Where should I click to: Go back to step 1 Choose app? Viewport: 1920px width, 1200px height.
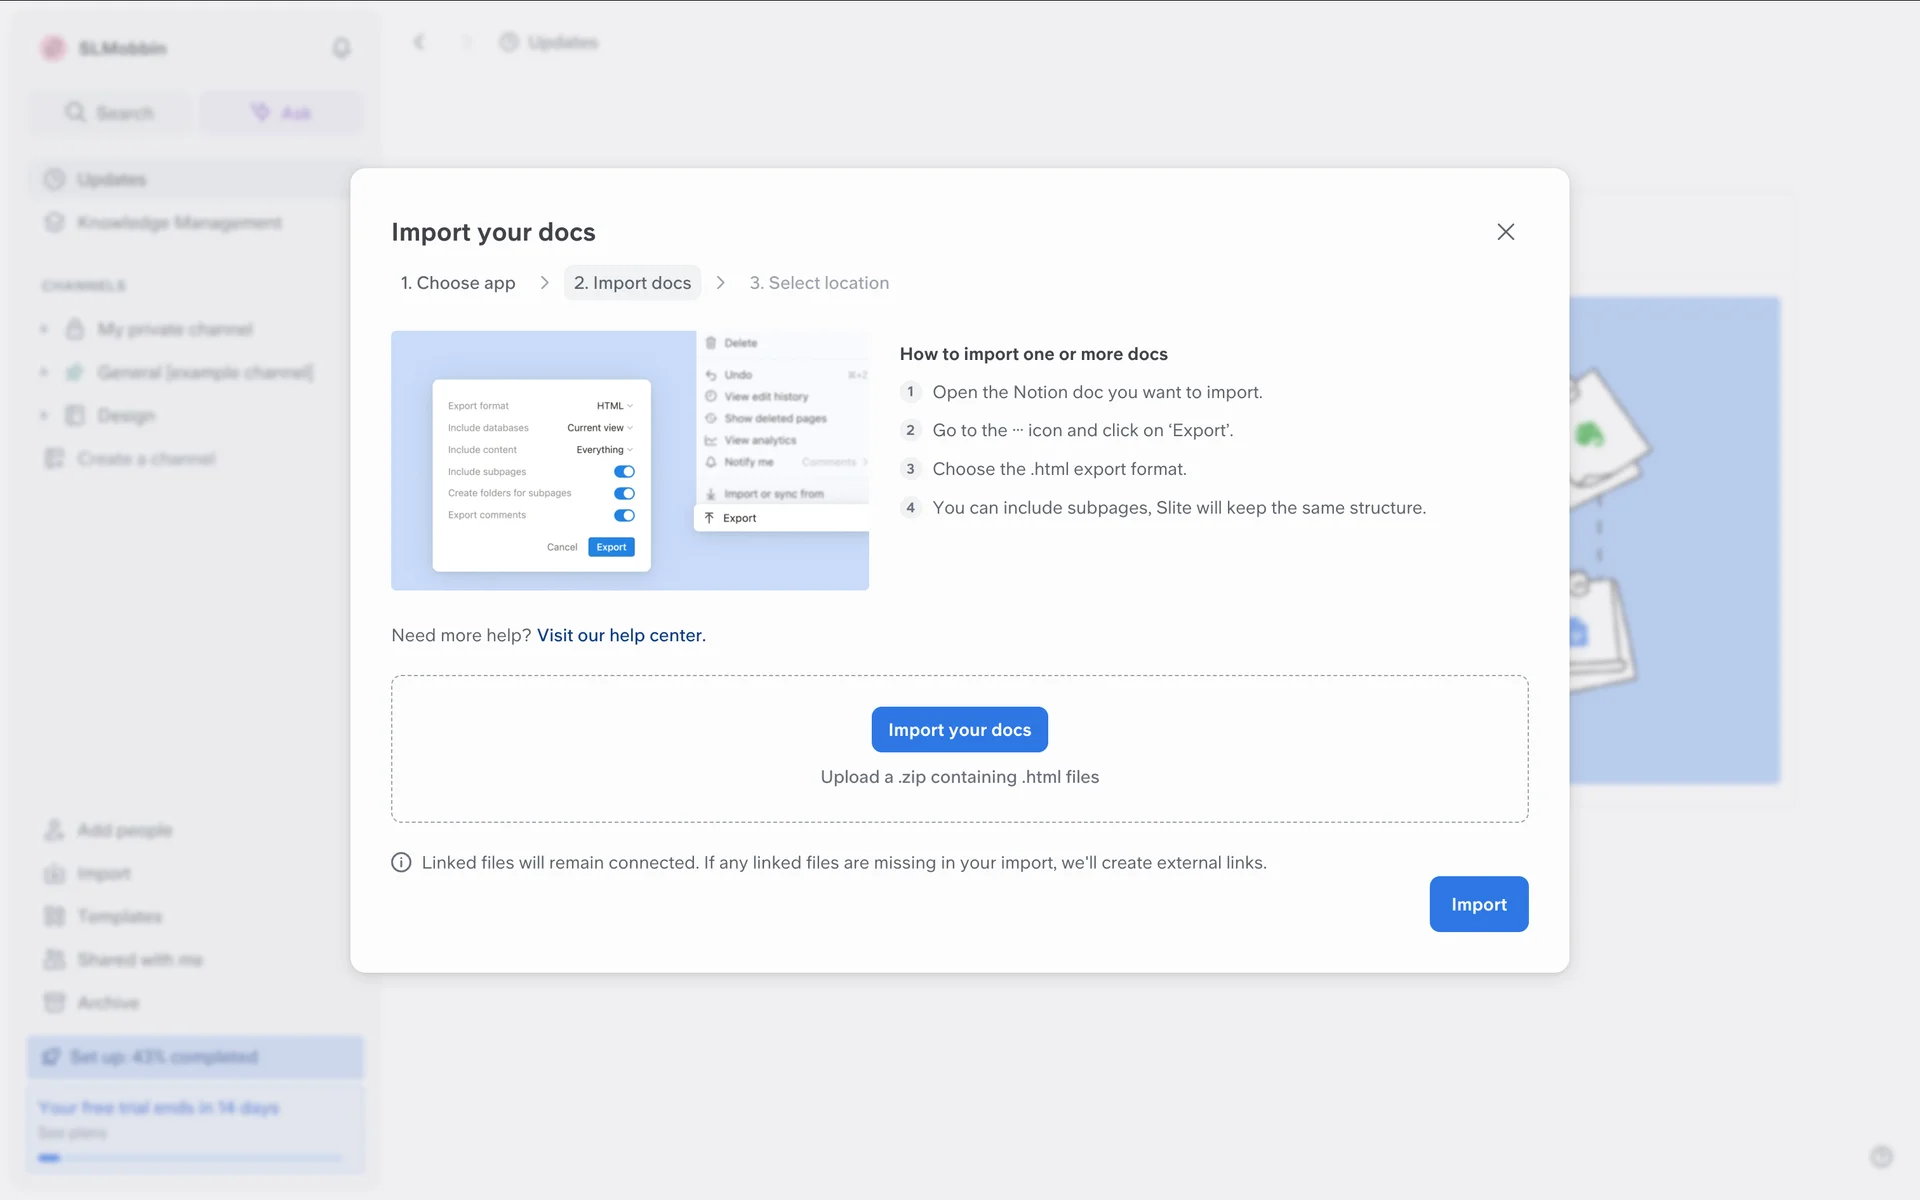point(458,283)
